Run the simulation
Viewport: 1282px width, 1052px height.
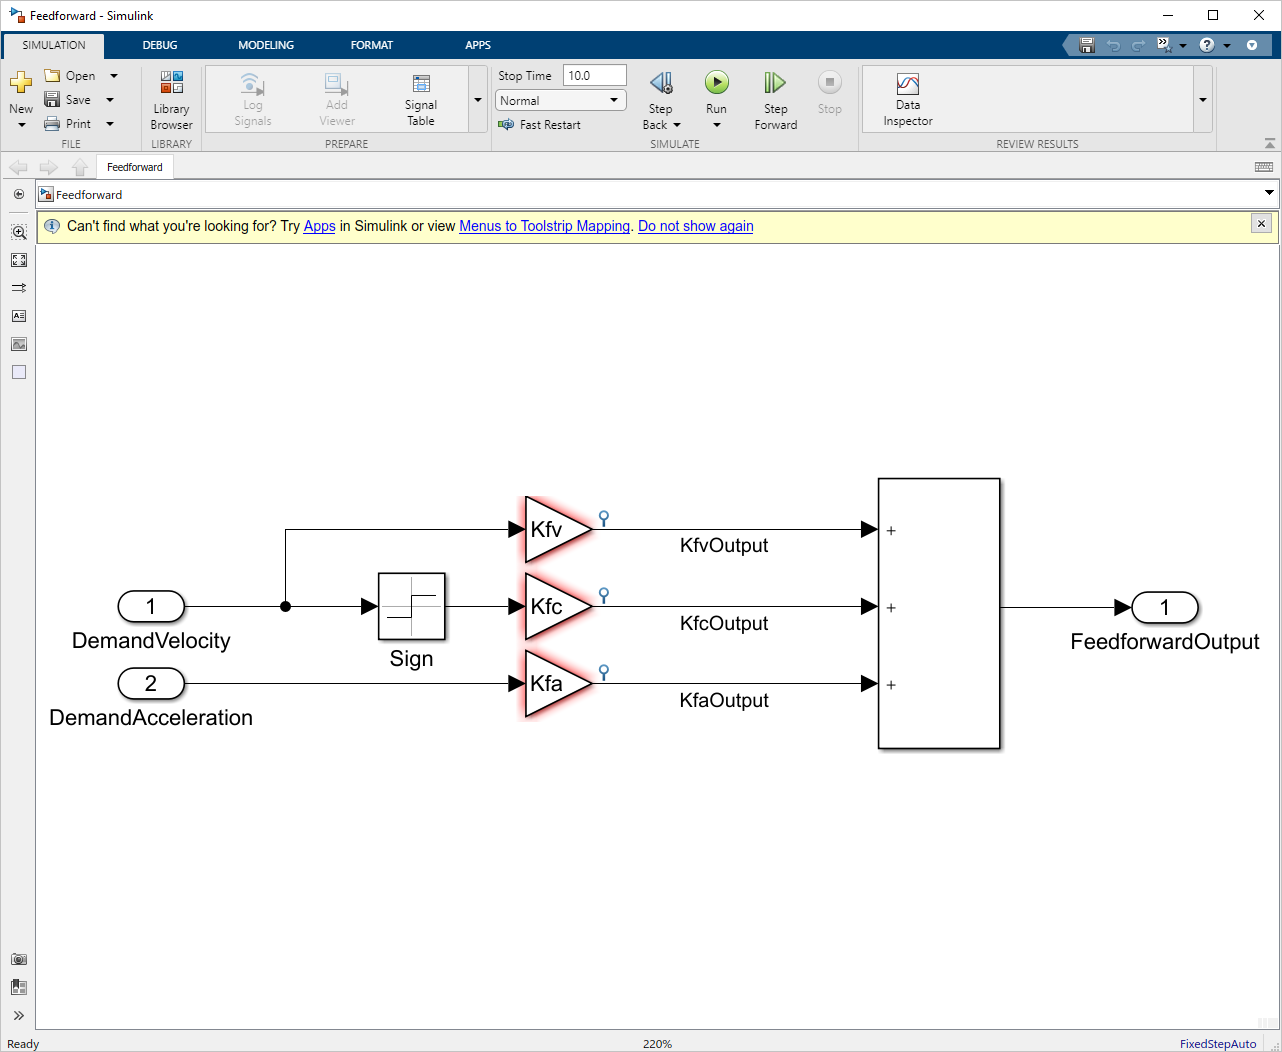(x=716, y=98)
